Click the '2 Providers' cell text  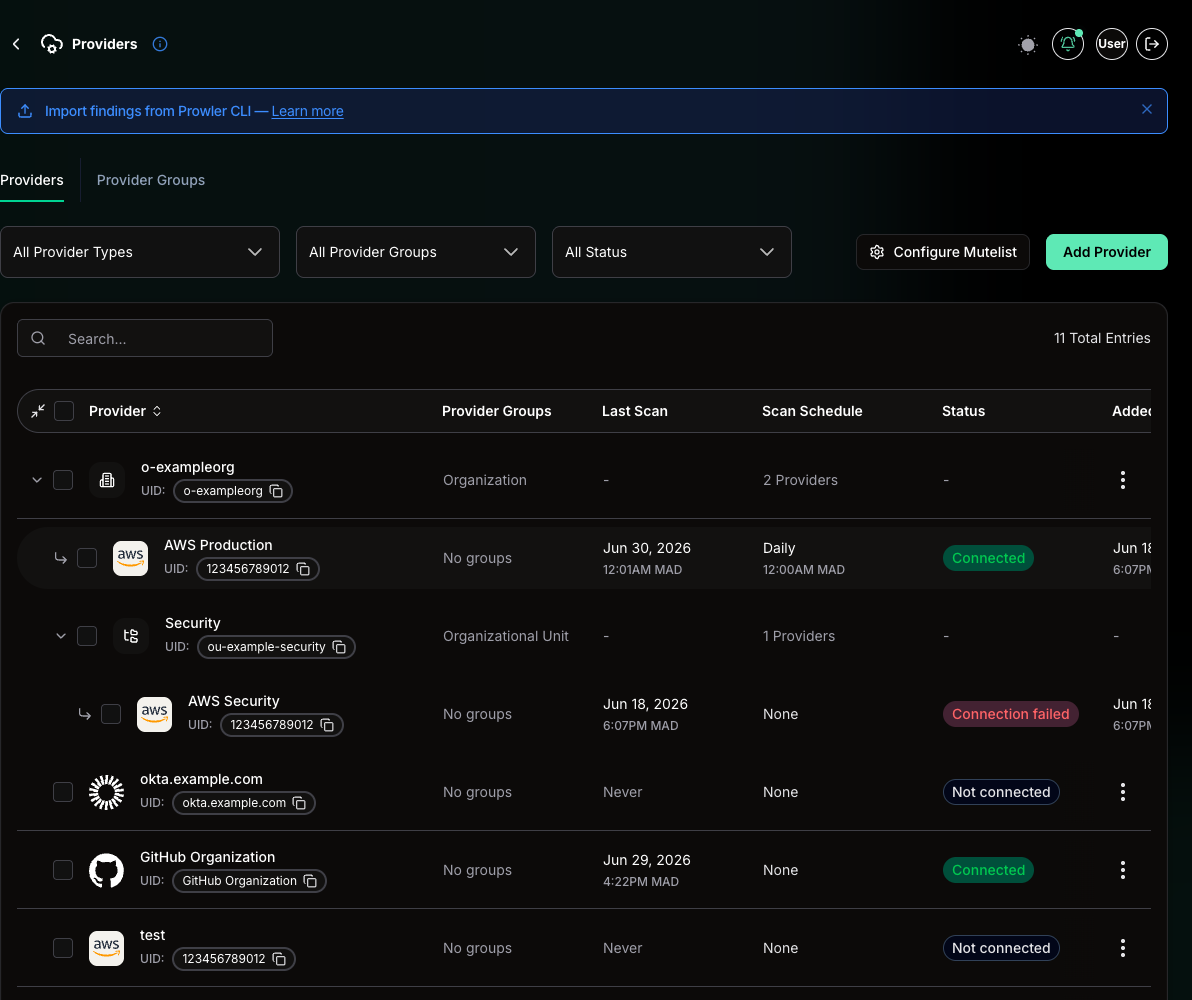[800, 480]
